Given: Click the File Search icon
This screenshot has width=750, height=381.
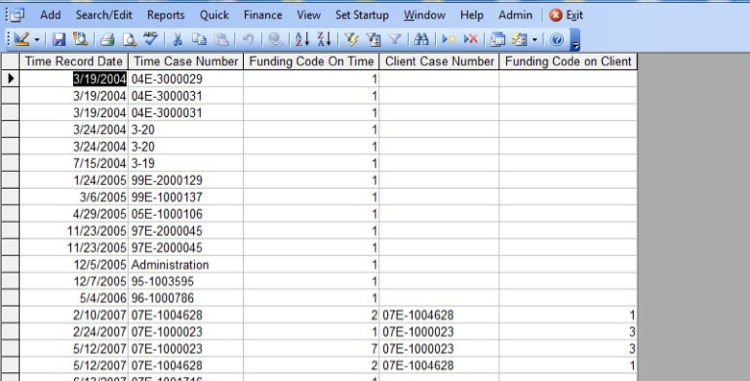Looking at the screenshot, I should pyautogui.click(x=80, y=39).
